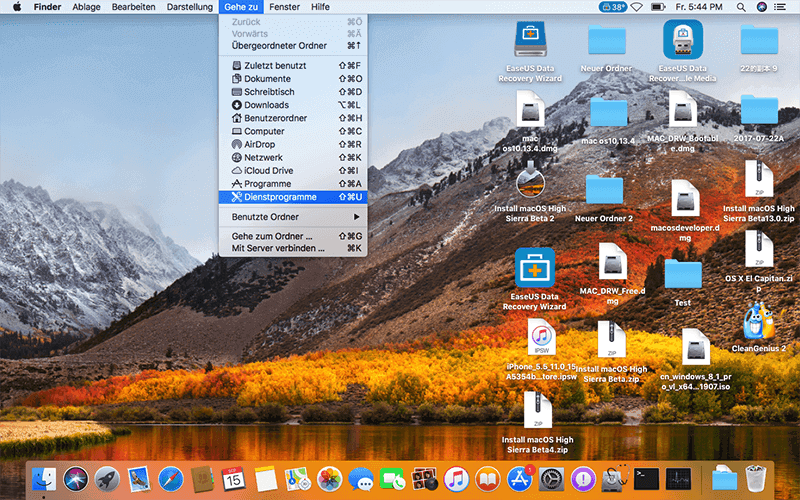Launch Siri from the Dock
800x500 pixels.
76,479
